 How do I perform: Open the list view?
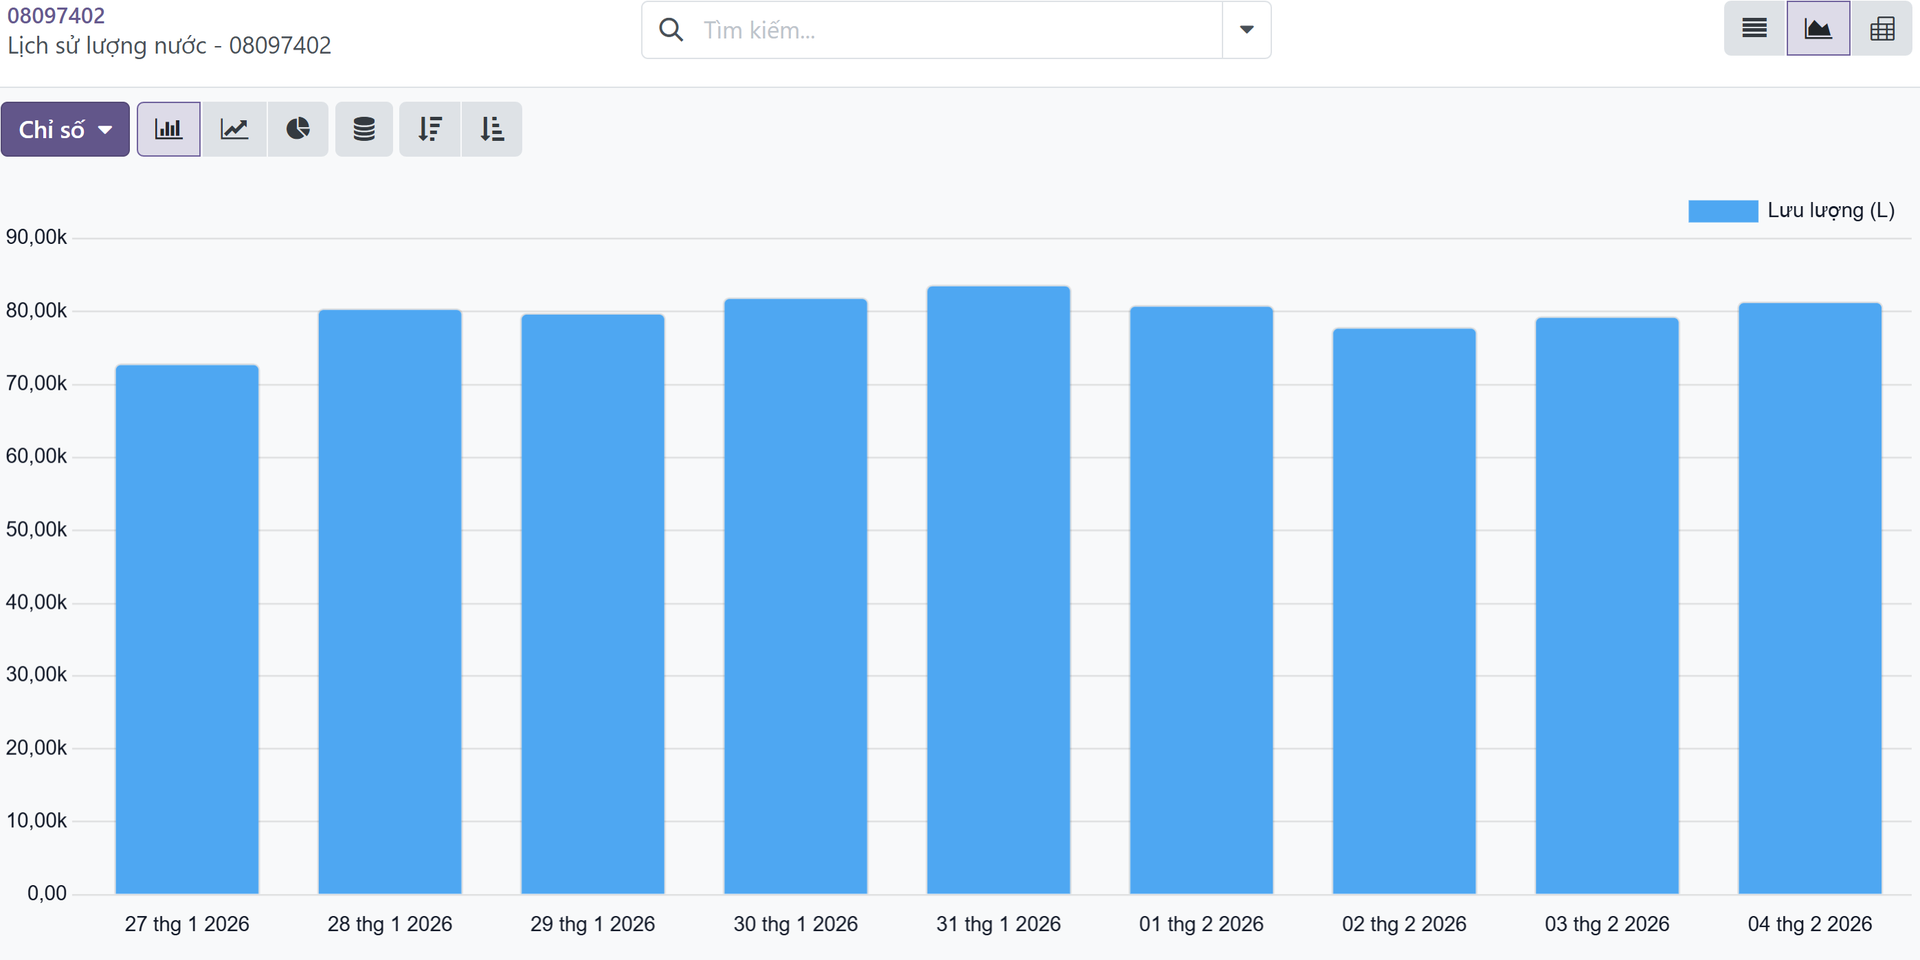[x=1755, y=28]
